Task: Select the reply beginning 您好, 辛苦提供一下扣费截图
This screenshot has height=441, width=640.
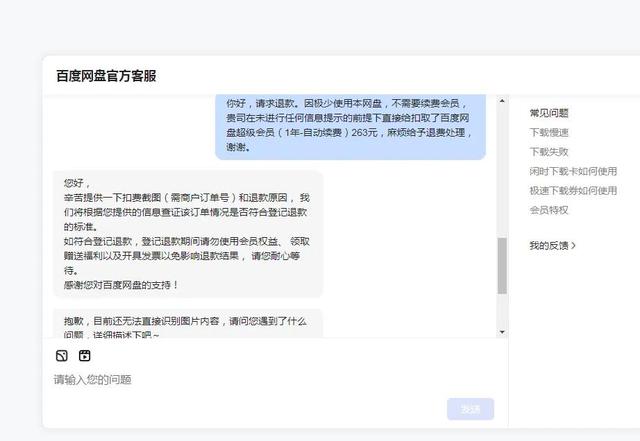Action: [188, 234]
